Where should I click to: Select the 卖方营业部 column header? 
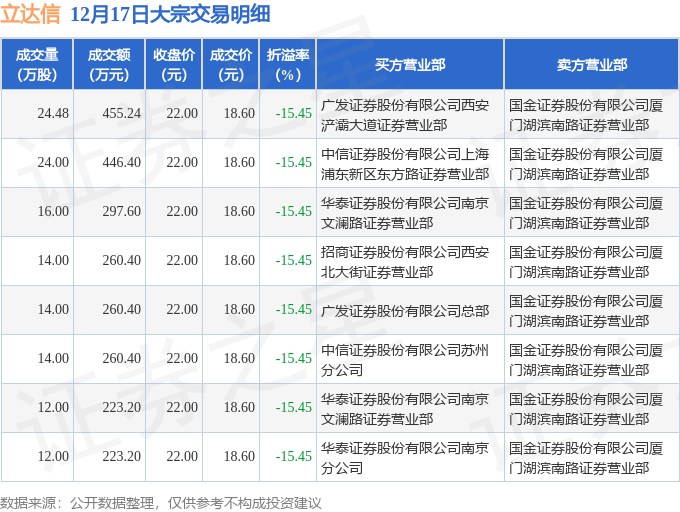(x=592, y=65)
